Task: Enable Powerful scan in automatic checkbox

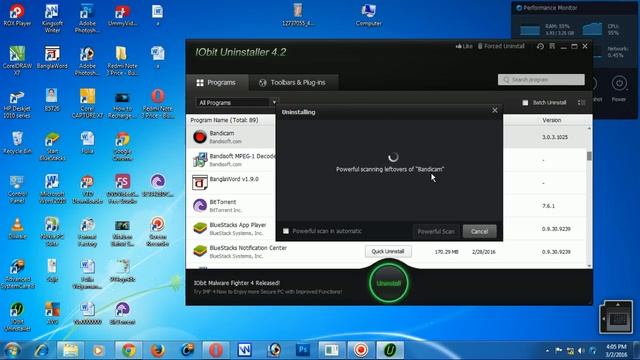Action: (x=286, y=231)
